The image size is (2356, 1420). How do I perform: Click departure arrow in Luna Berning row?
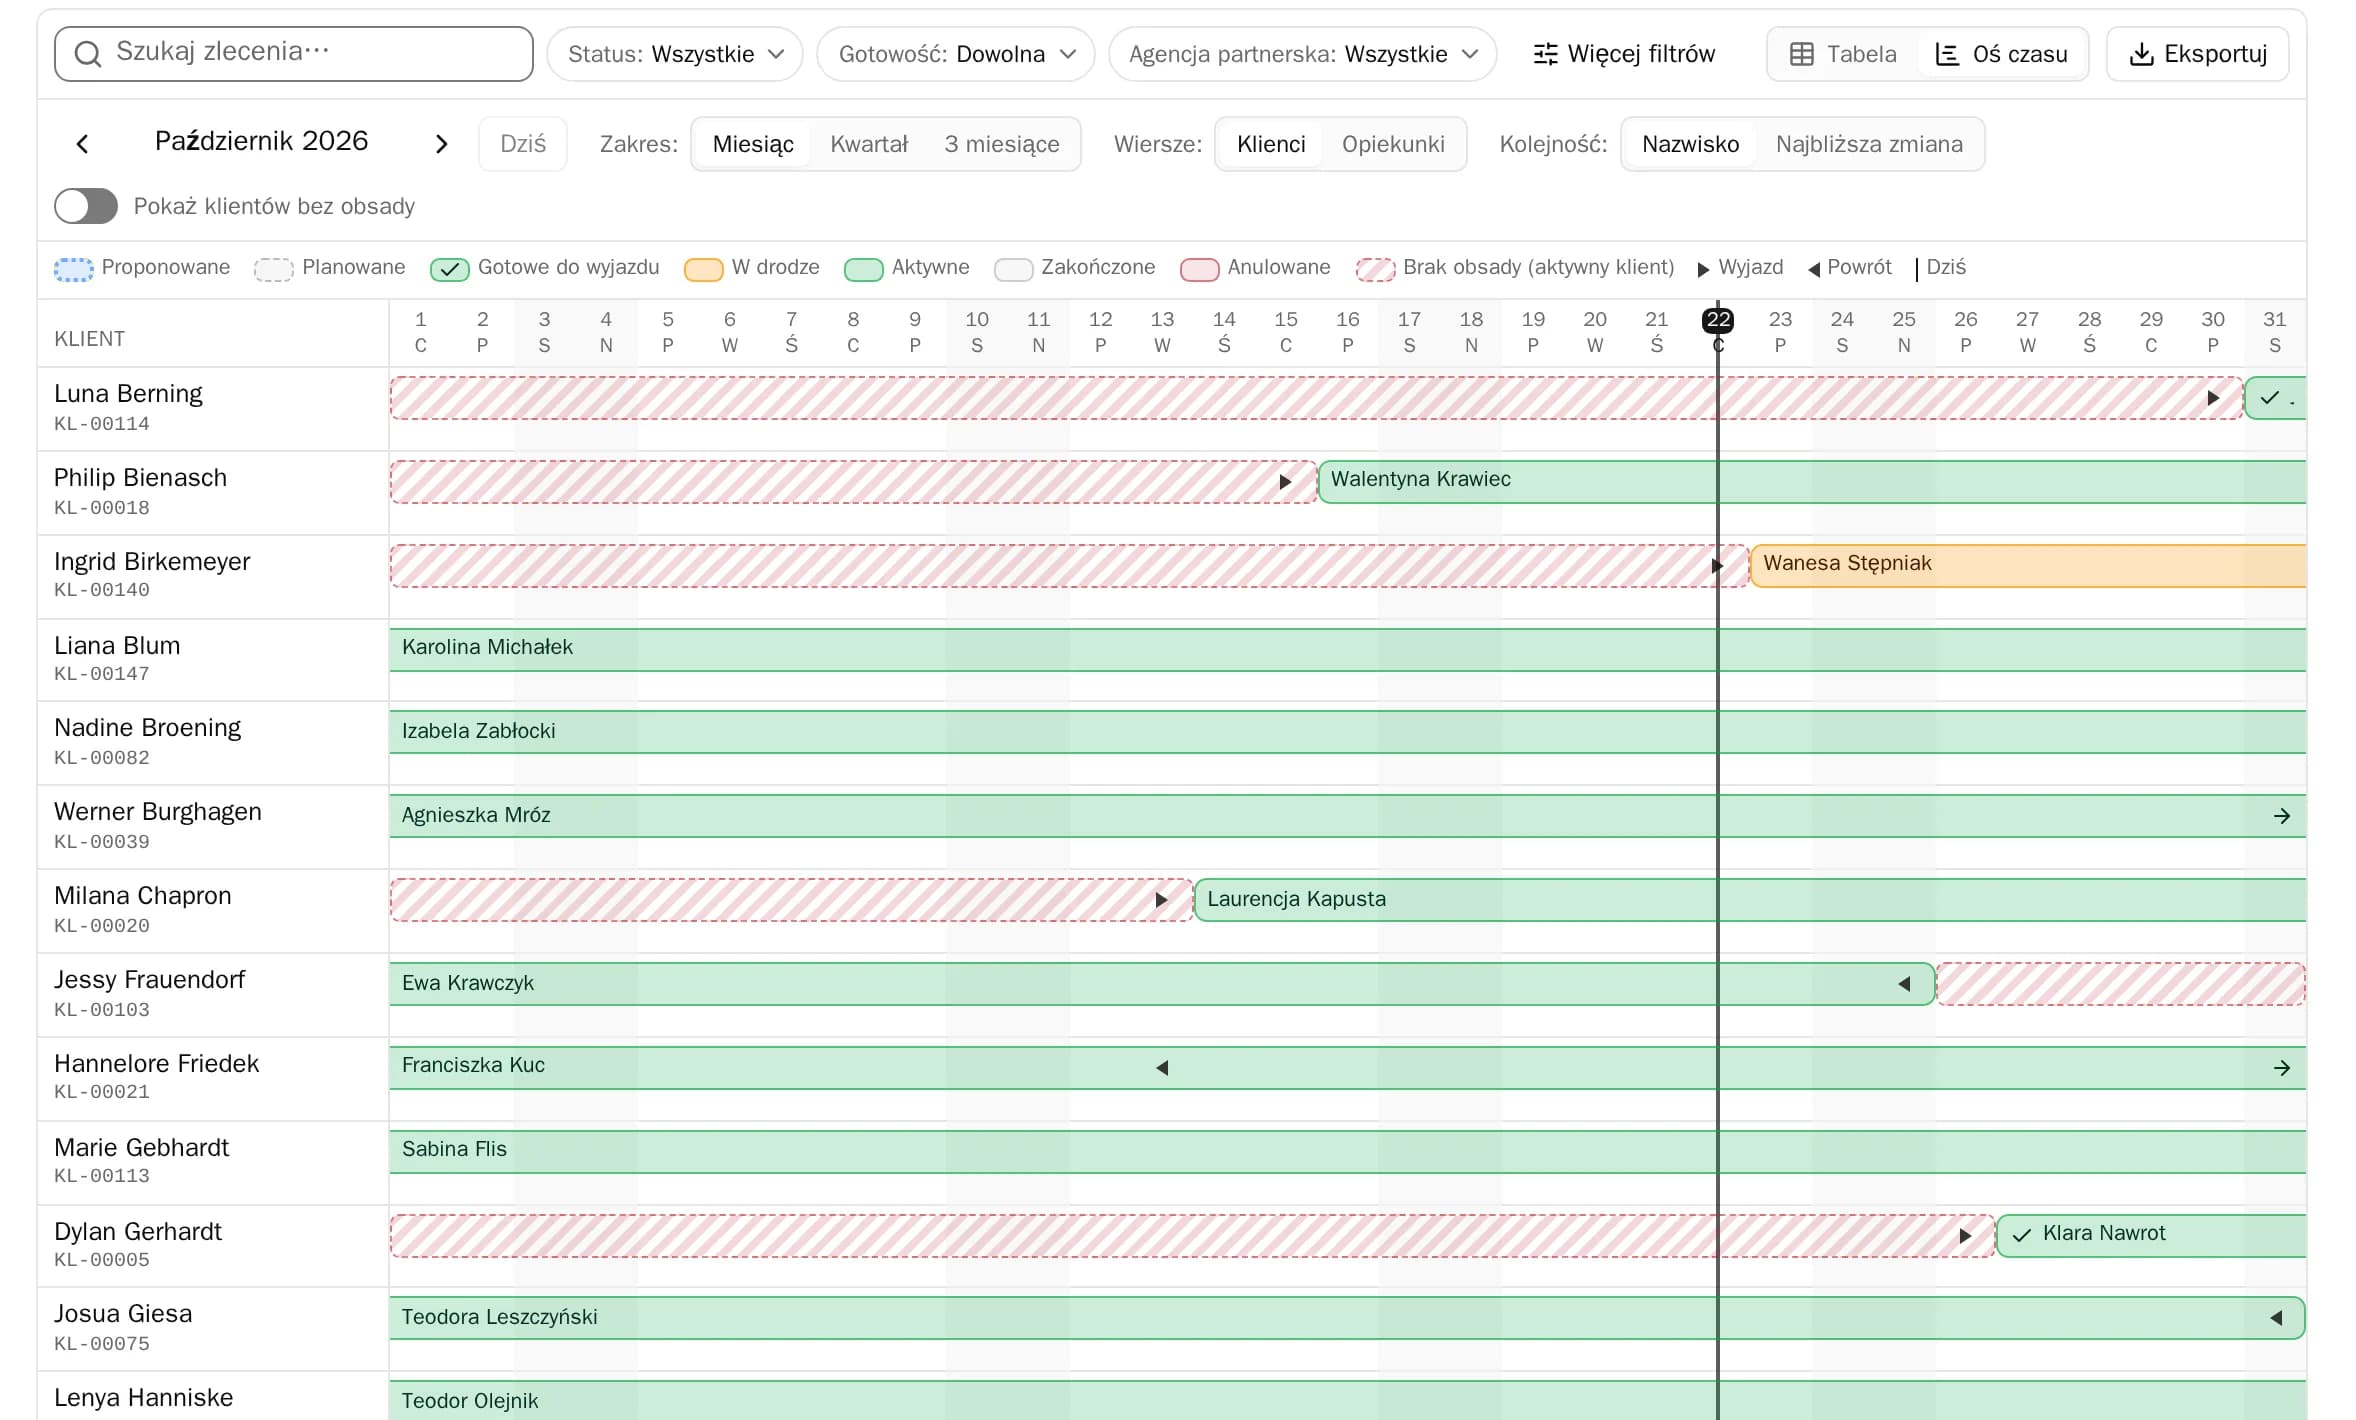[2213, 398]
